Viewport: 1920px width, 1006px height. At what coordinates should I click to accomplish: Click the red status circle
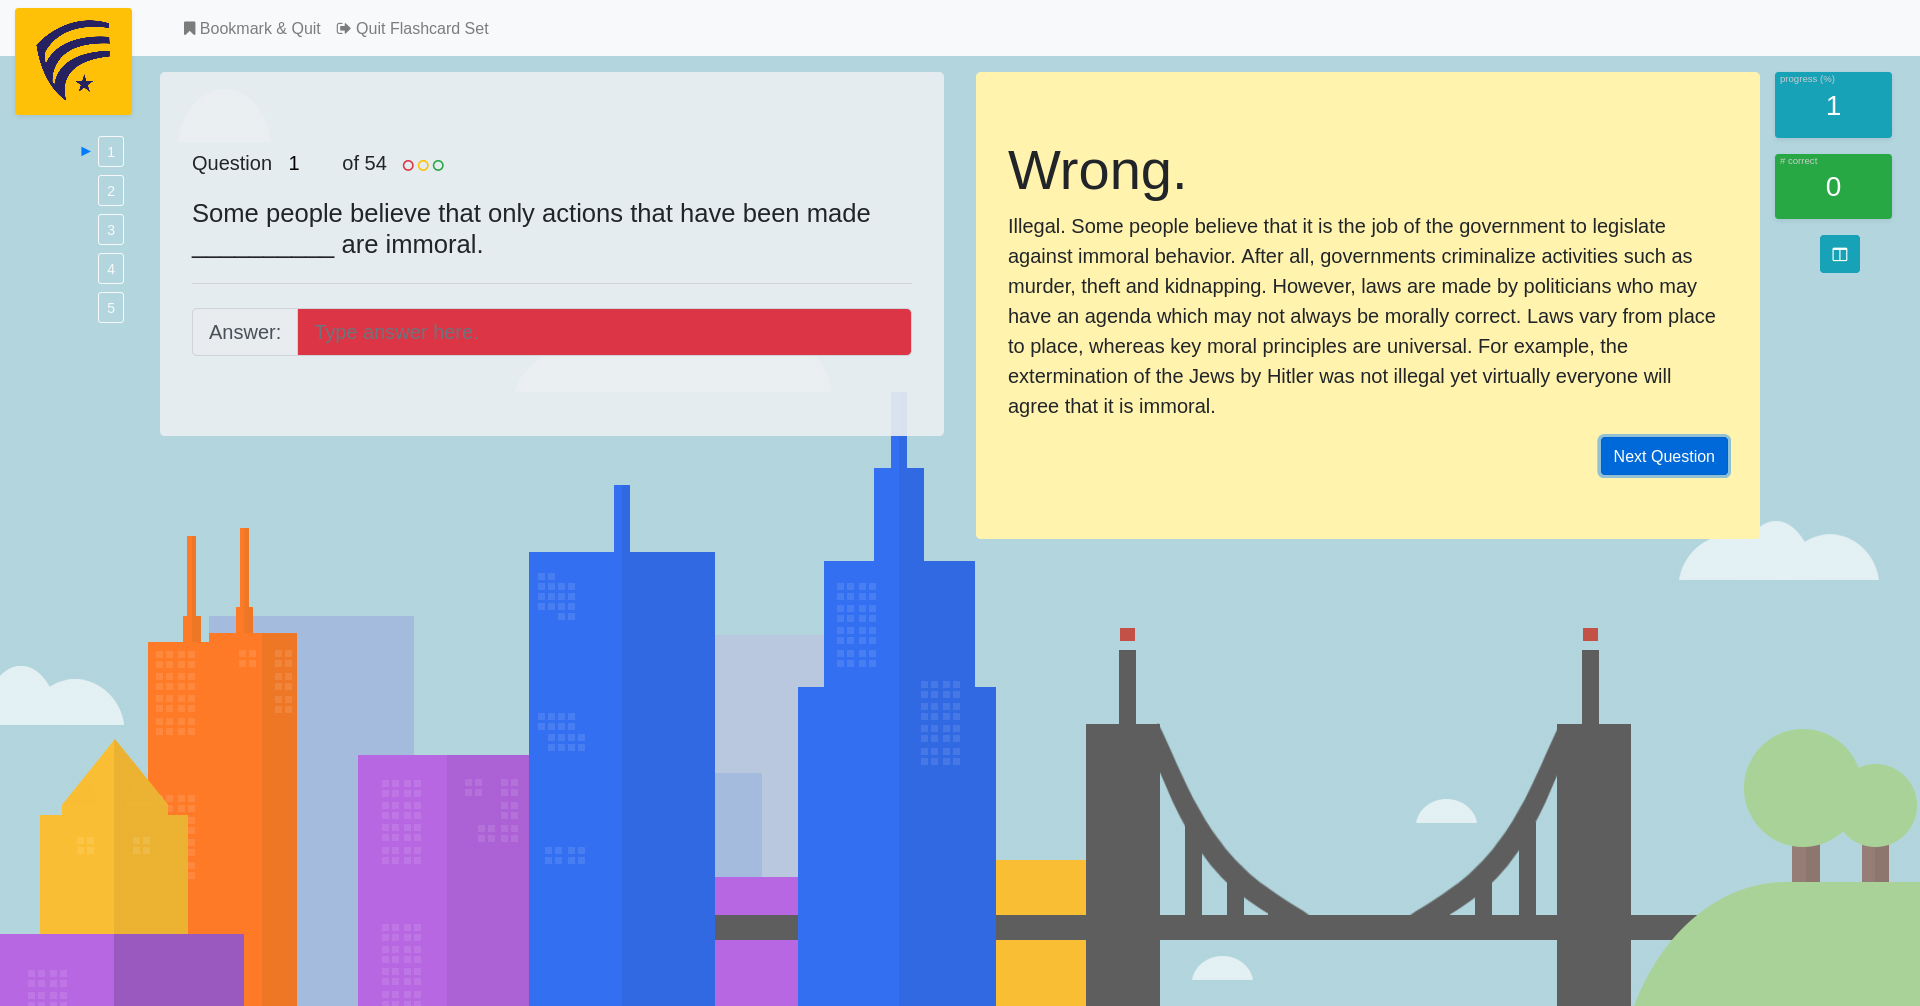408,165
